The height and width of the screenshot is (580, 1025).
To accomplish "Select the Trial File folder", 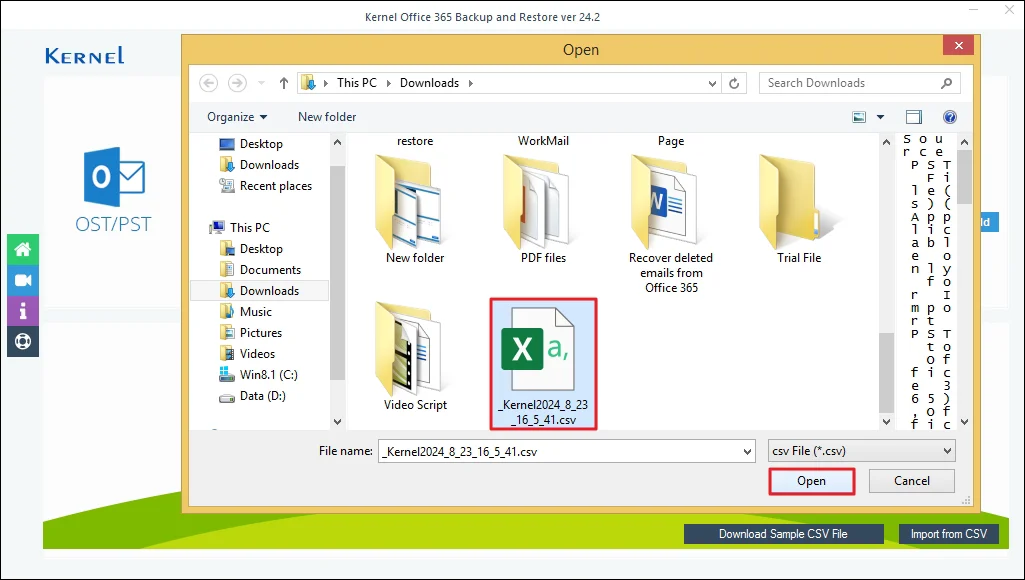I will [x=799, y=209].
